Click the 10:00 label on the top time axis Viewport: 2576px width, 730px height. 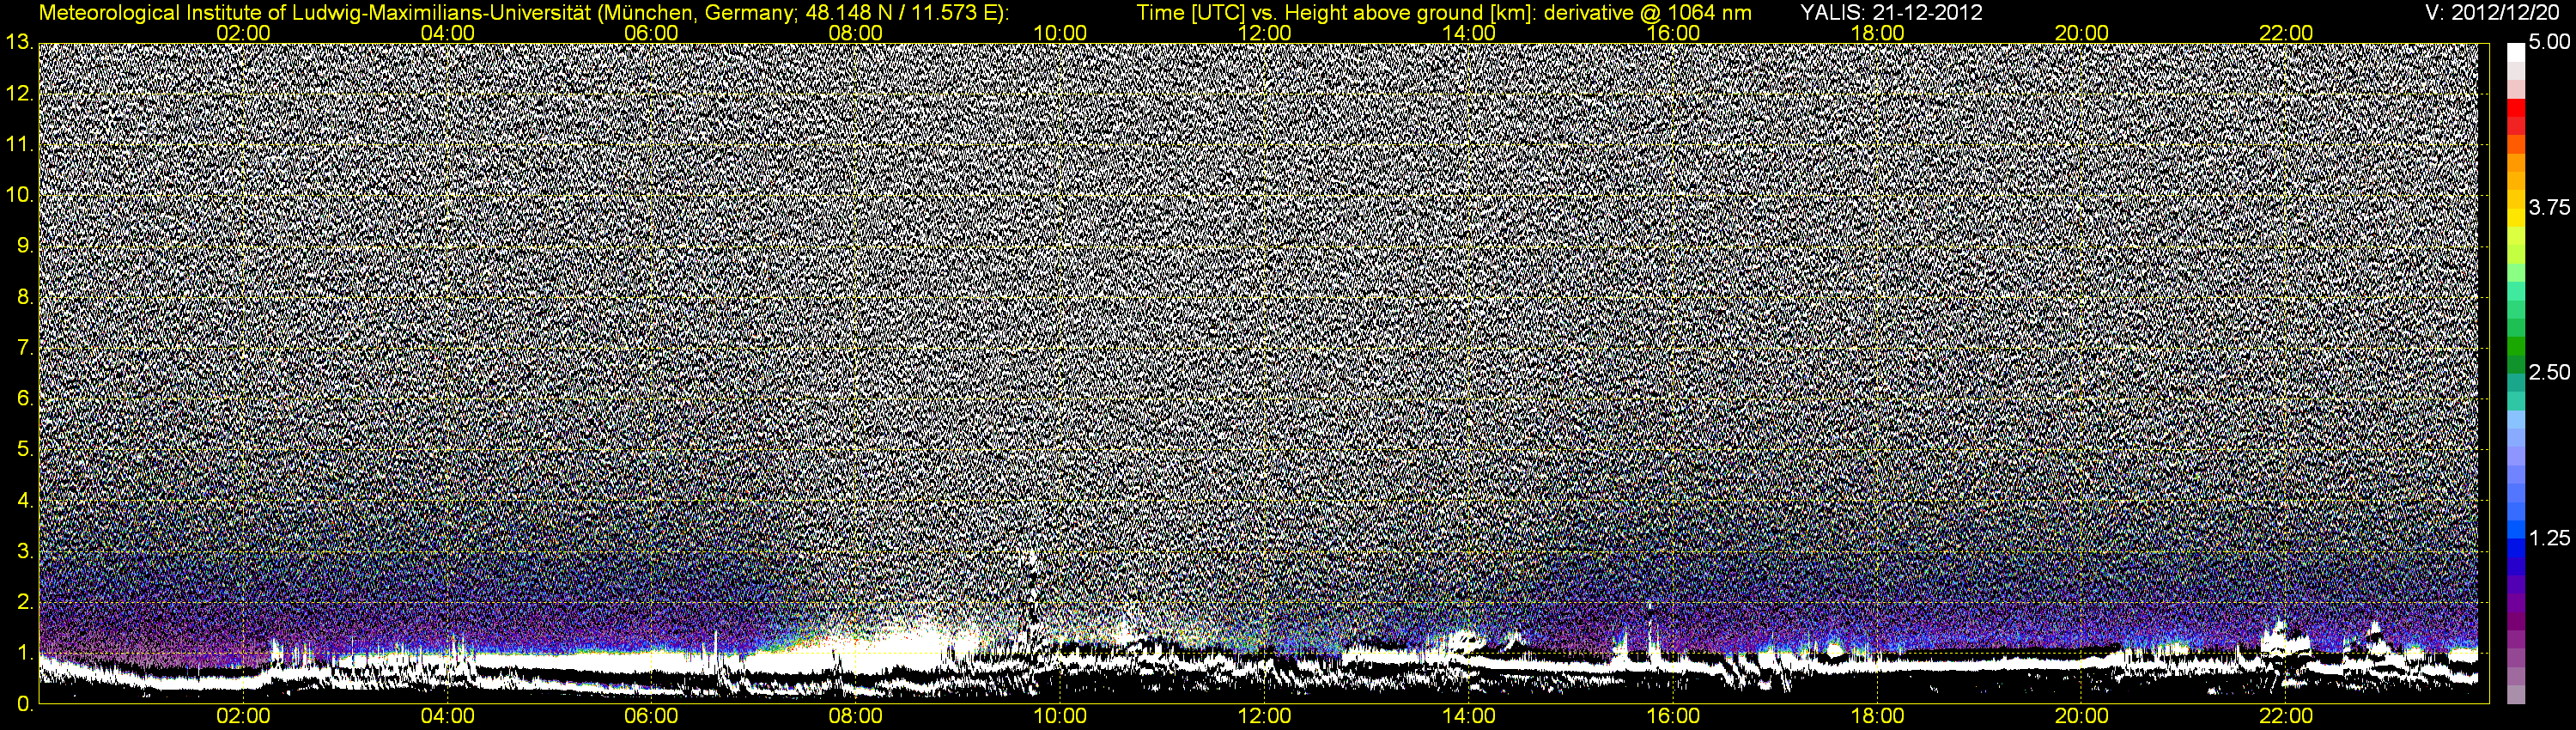click(x=1060, y=33)
